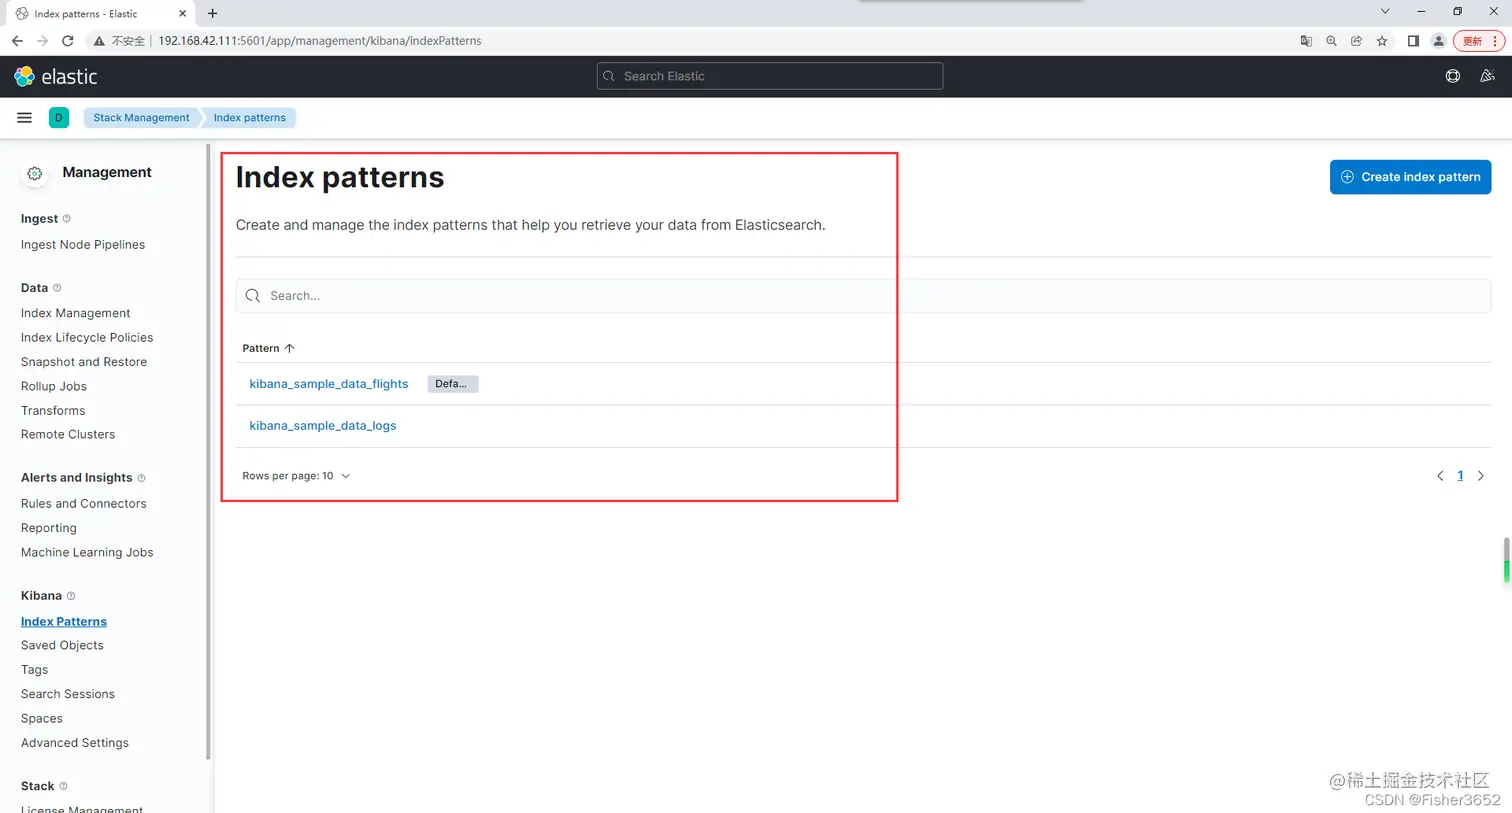Open Index Management in sidebar
Screen dimensions: 1512x813
point(76,313)
